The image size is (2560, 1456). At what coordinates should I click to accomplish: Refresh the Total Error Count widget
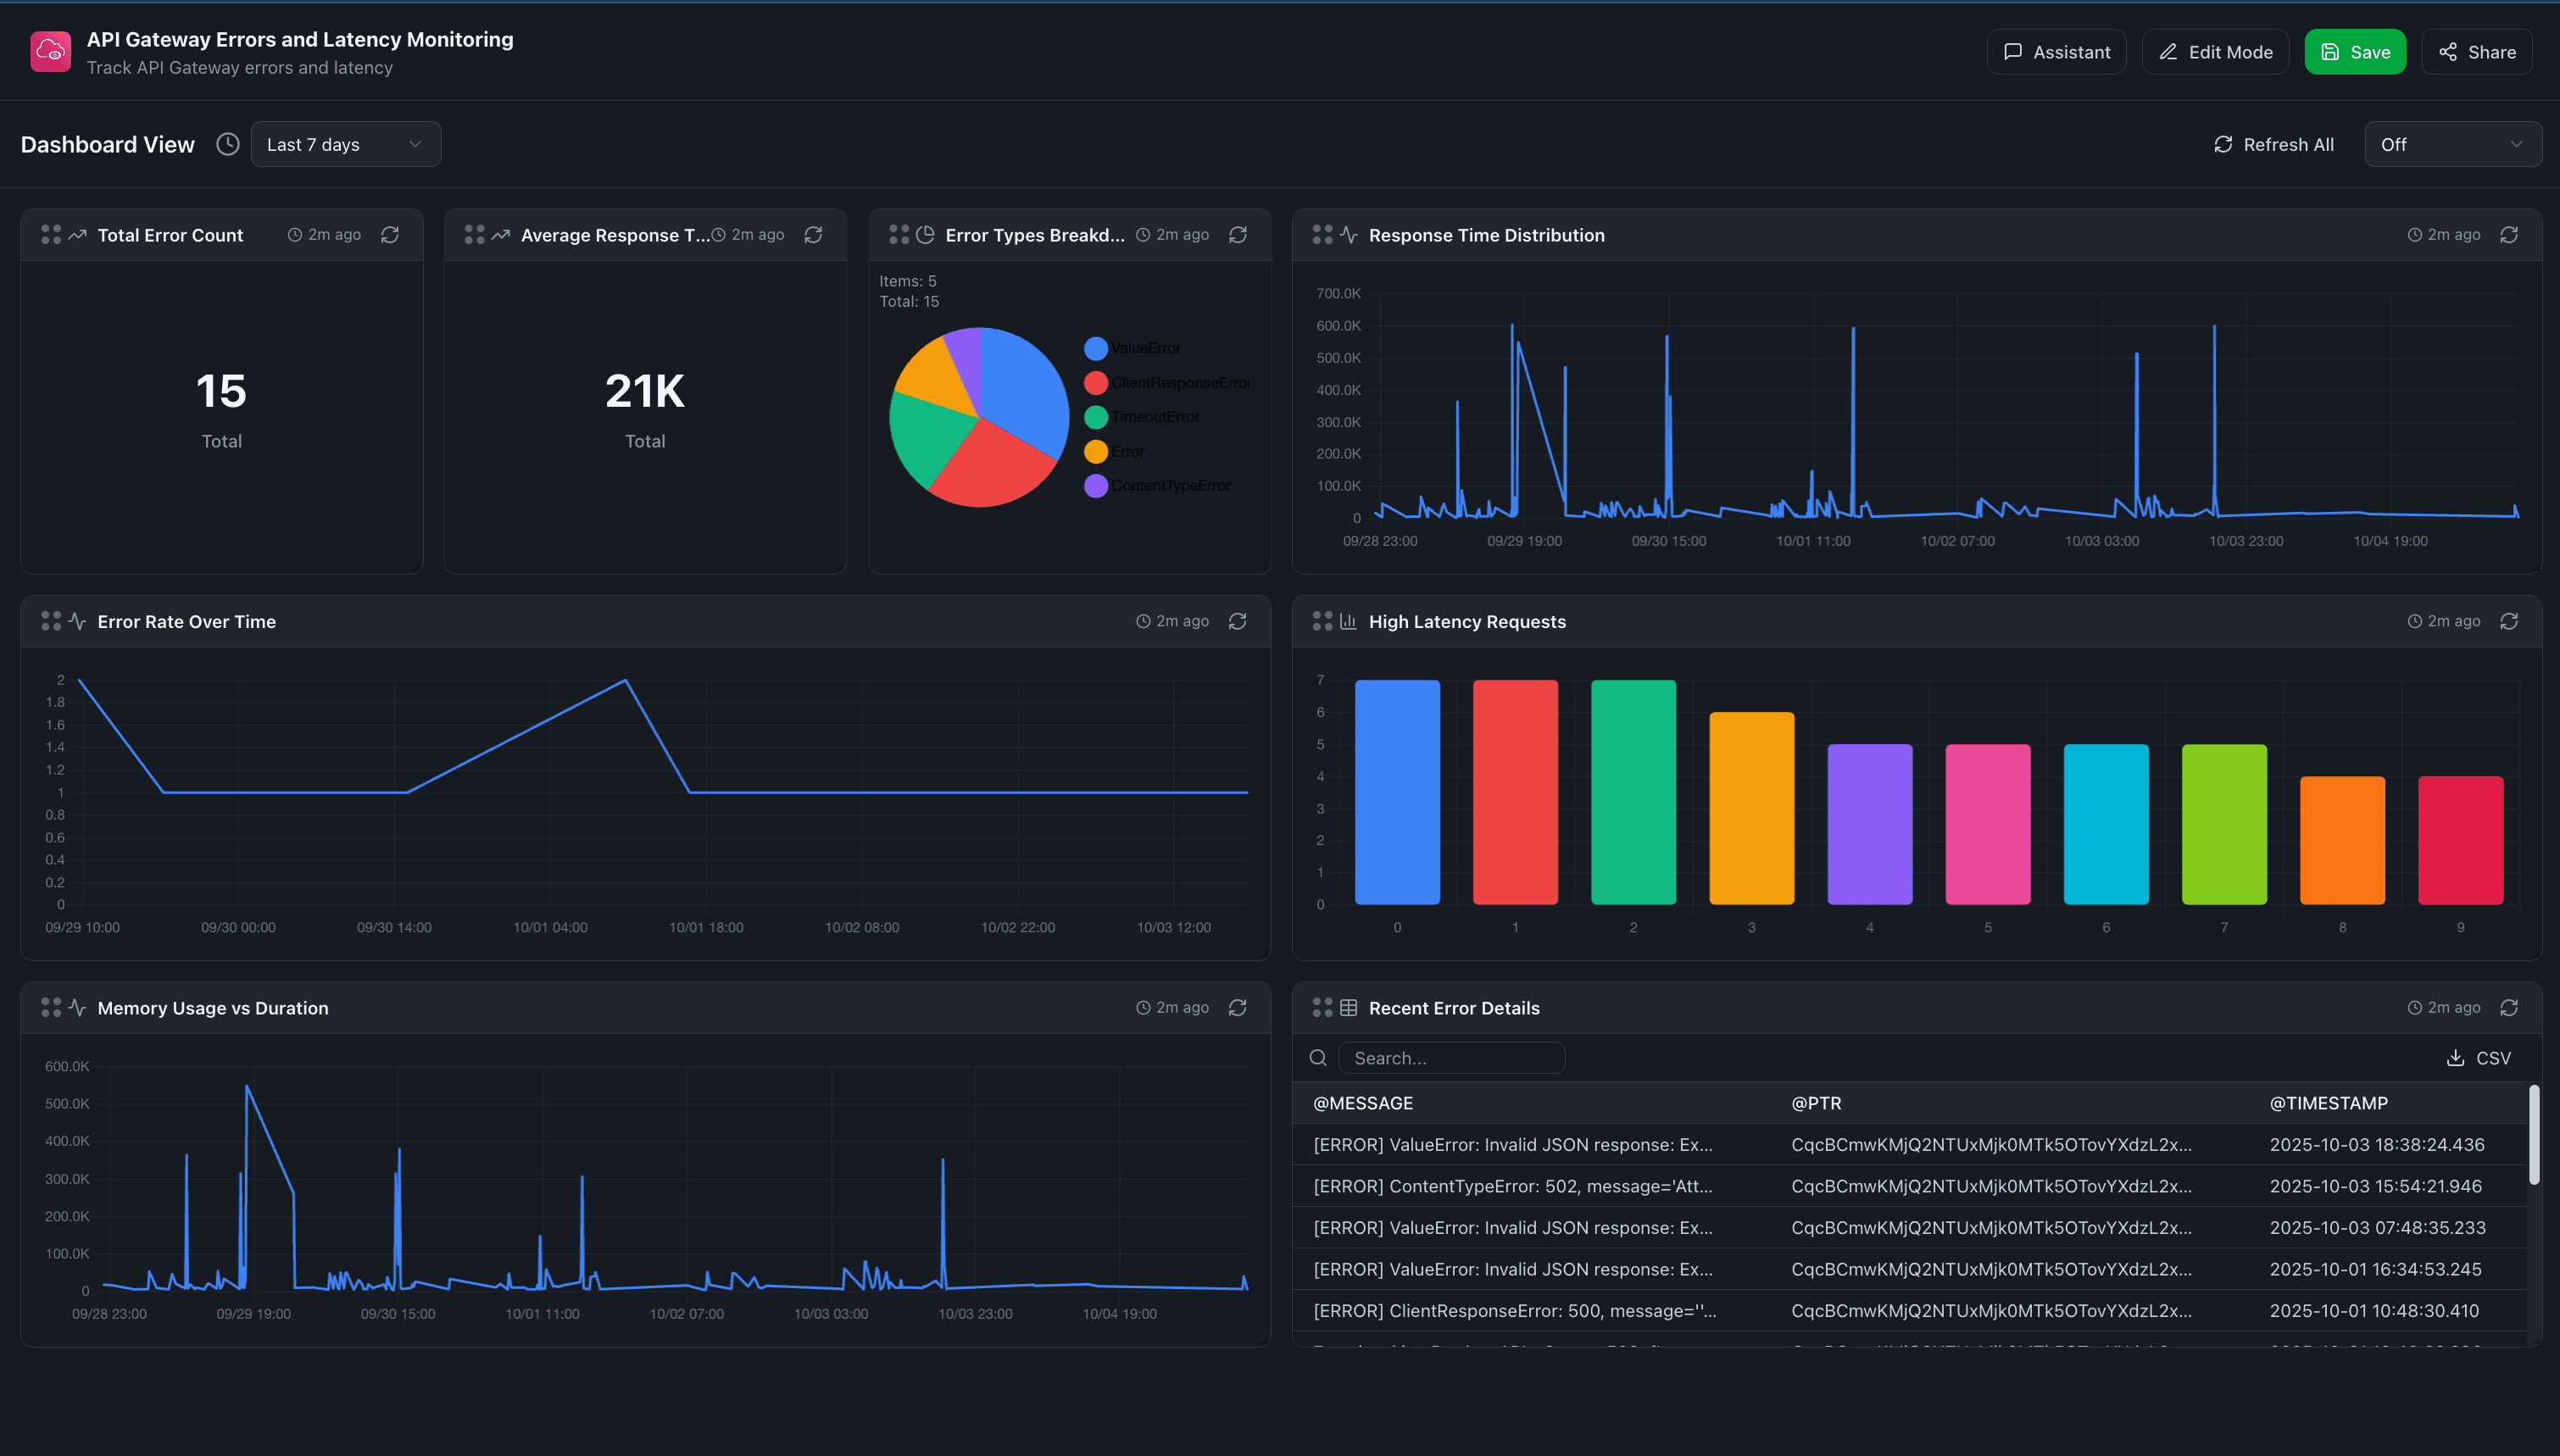tap(392, 234)
